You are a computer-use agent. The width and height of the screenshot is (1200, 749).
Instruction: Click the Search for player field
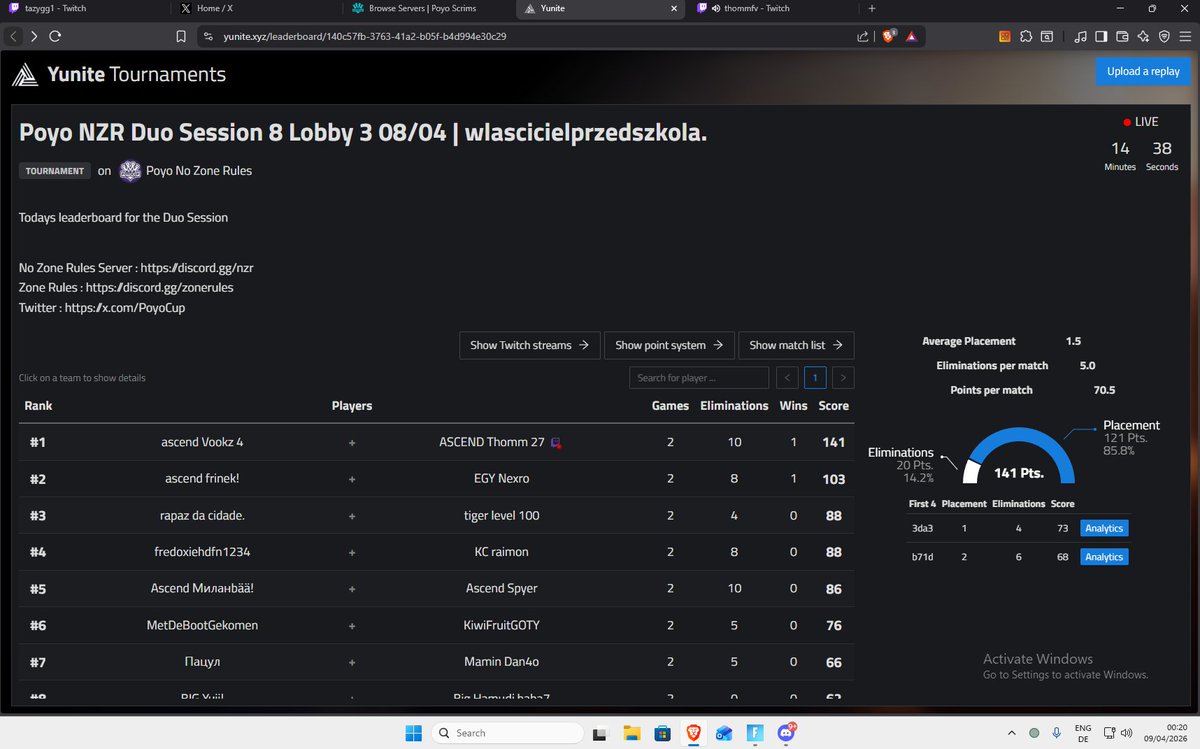(699, 377)
